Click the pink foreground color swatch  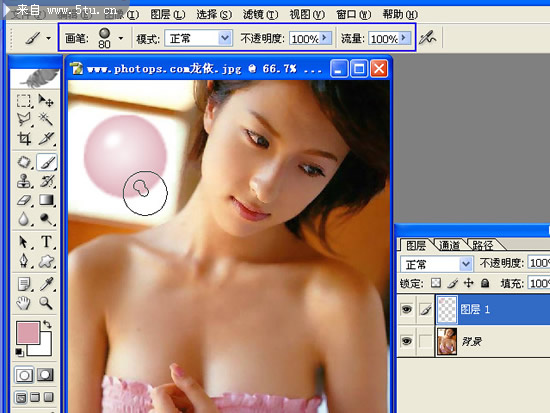click(x=28, y=333)
